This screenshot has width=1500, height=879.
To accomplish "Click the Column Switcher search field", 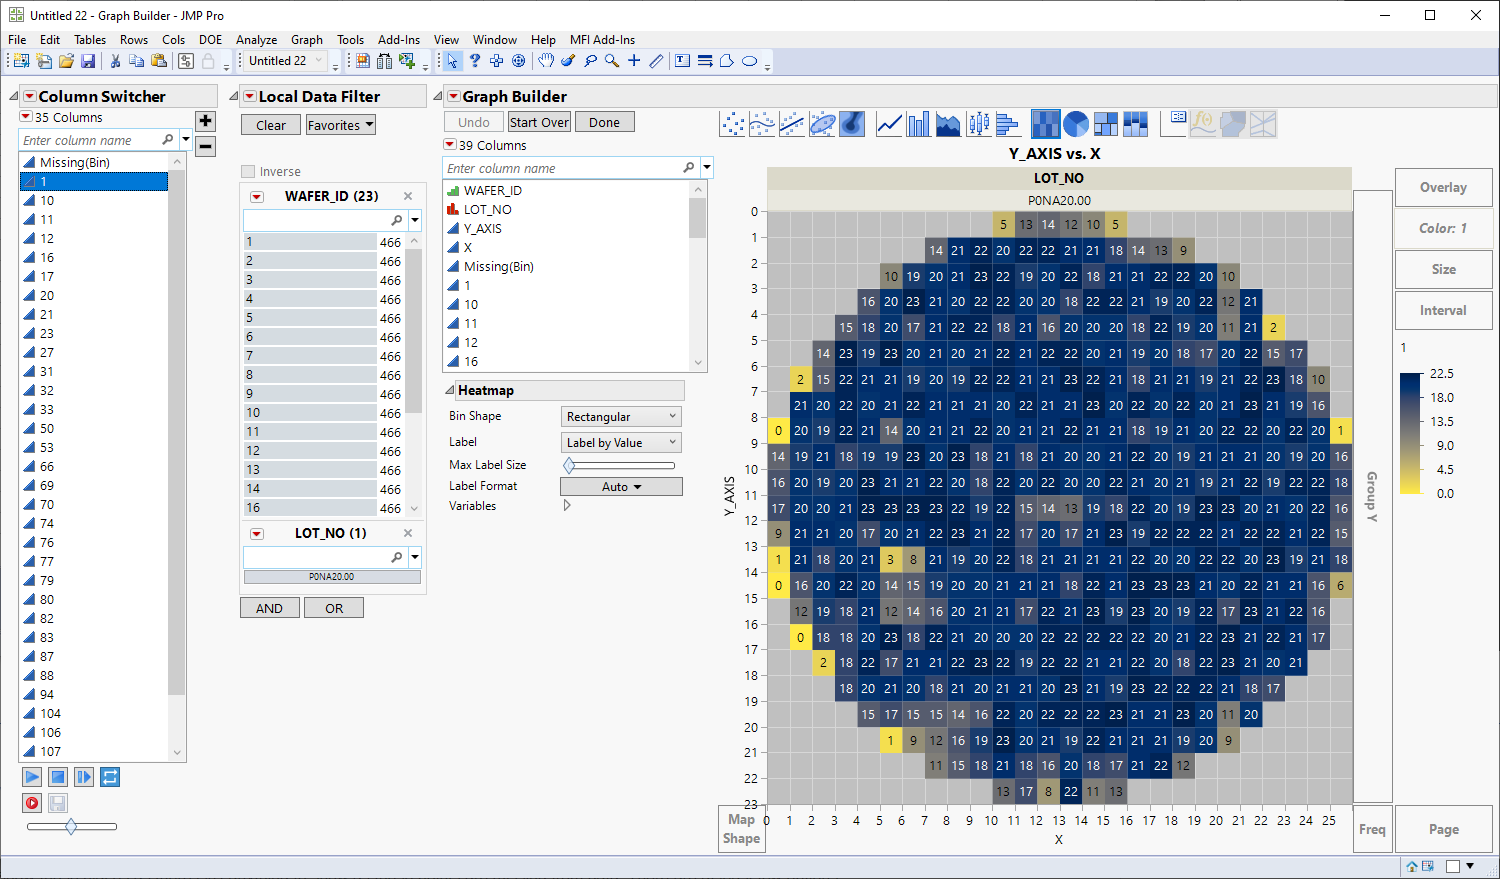I will pos(90,140).
